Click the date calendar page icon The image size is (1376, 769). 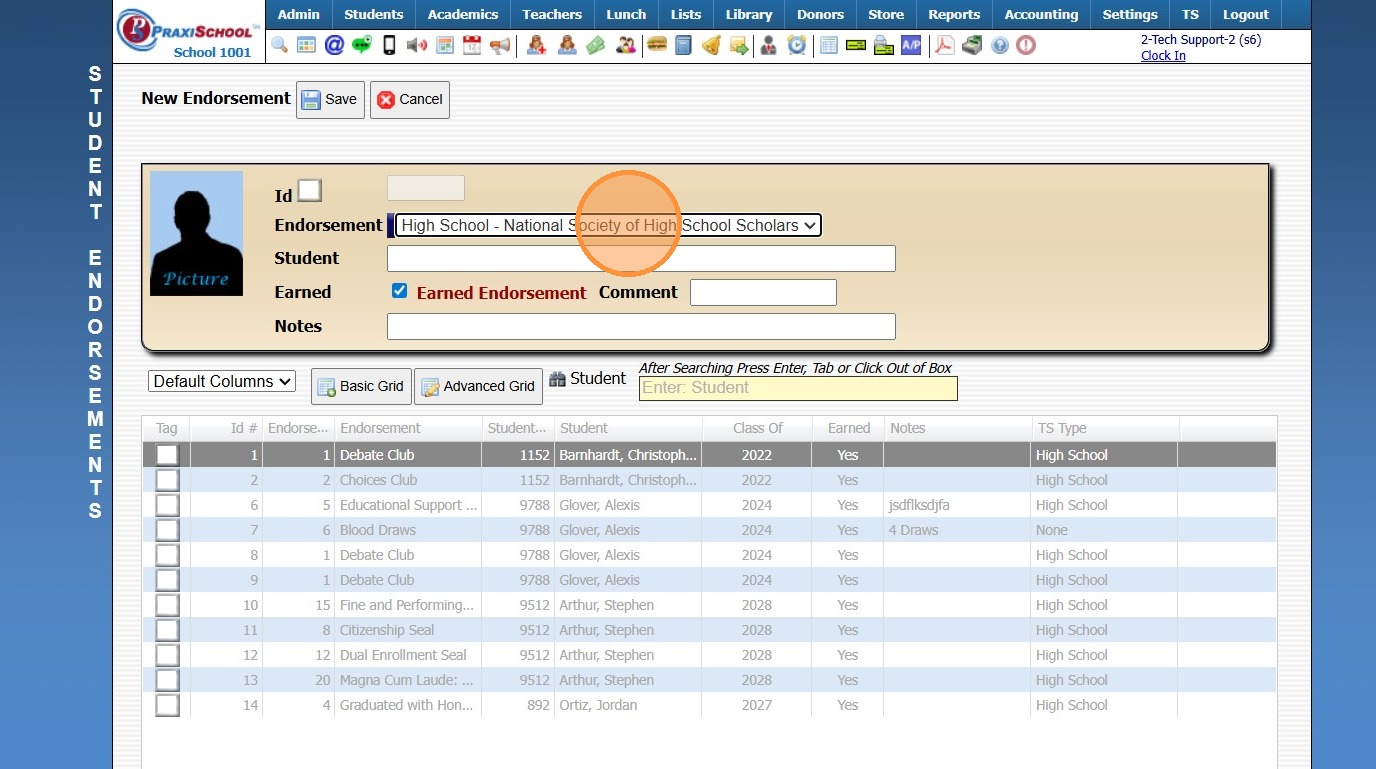[x=472, y=45]
